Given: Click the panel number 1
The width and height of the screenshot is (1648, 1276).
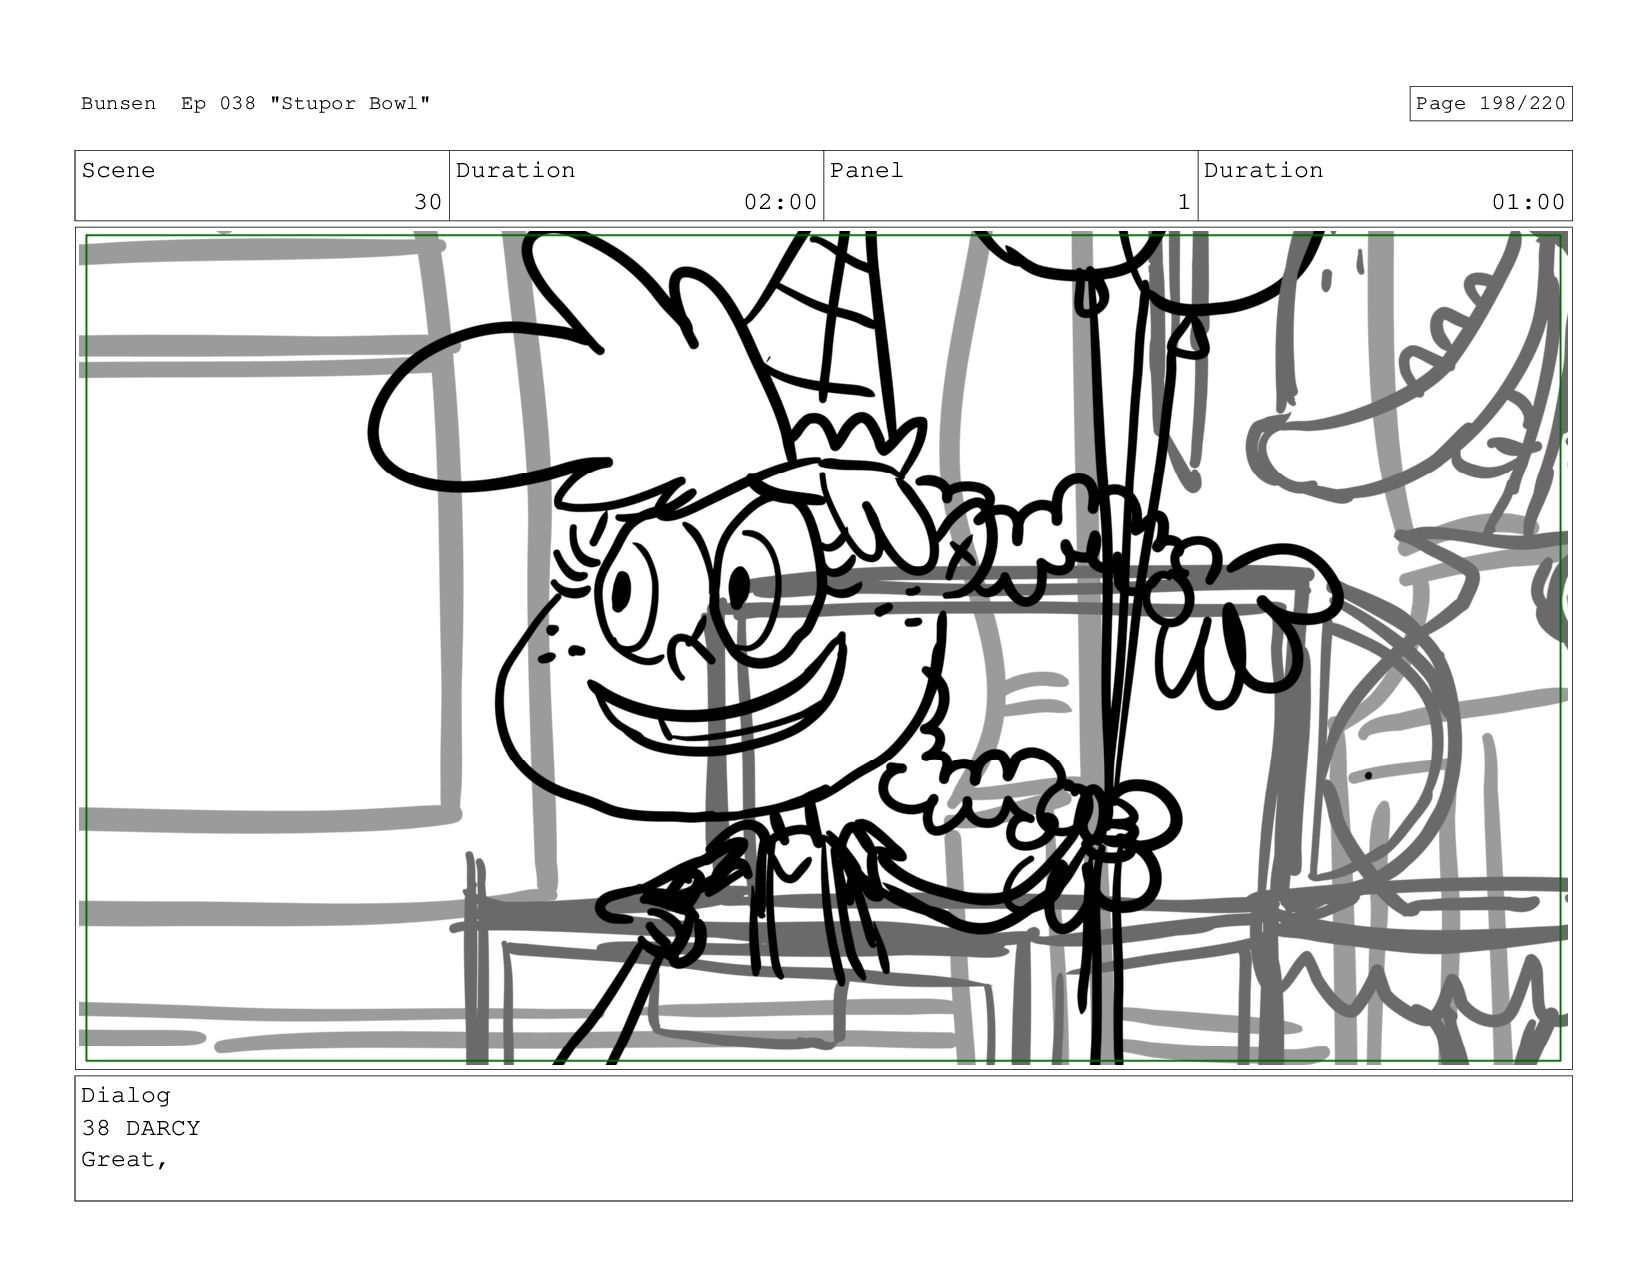Looking at the screenshot, I should click(x=1184, y=203).
